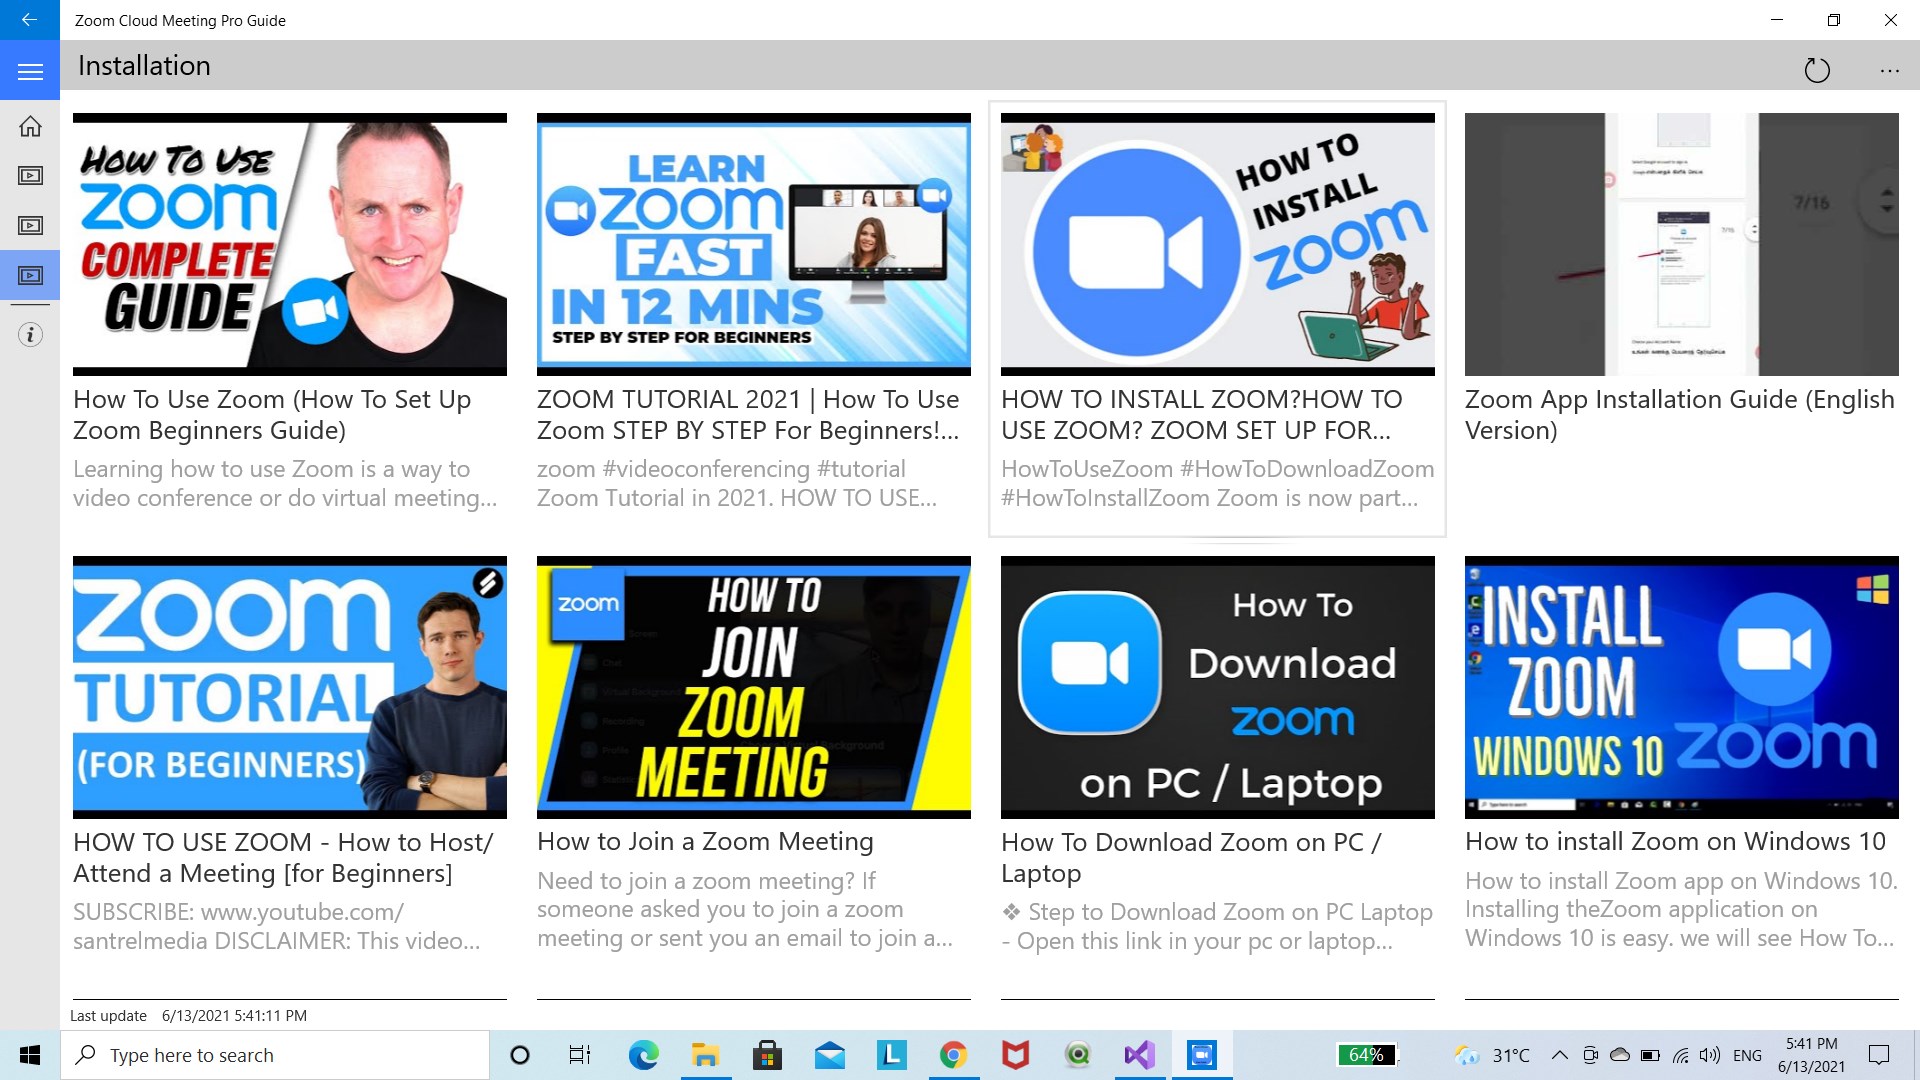Screen dimensions: 1920x1080
Task: Click How to Join a Zoom Meeting title
Action: pos(705,842)
